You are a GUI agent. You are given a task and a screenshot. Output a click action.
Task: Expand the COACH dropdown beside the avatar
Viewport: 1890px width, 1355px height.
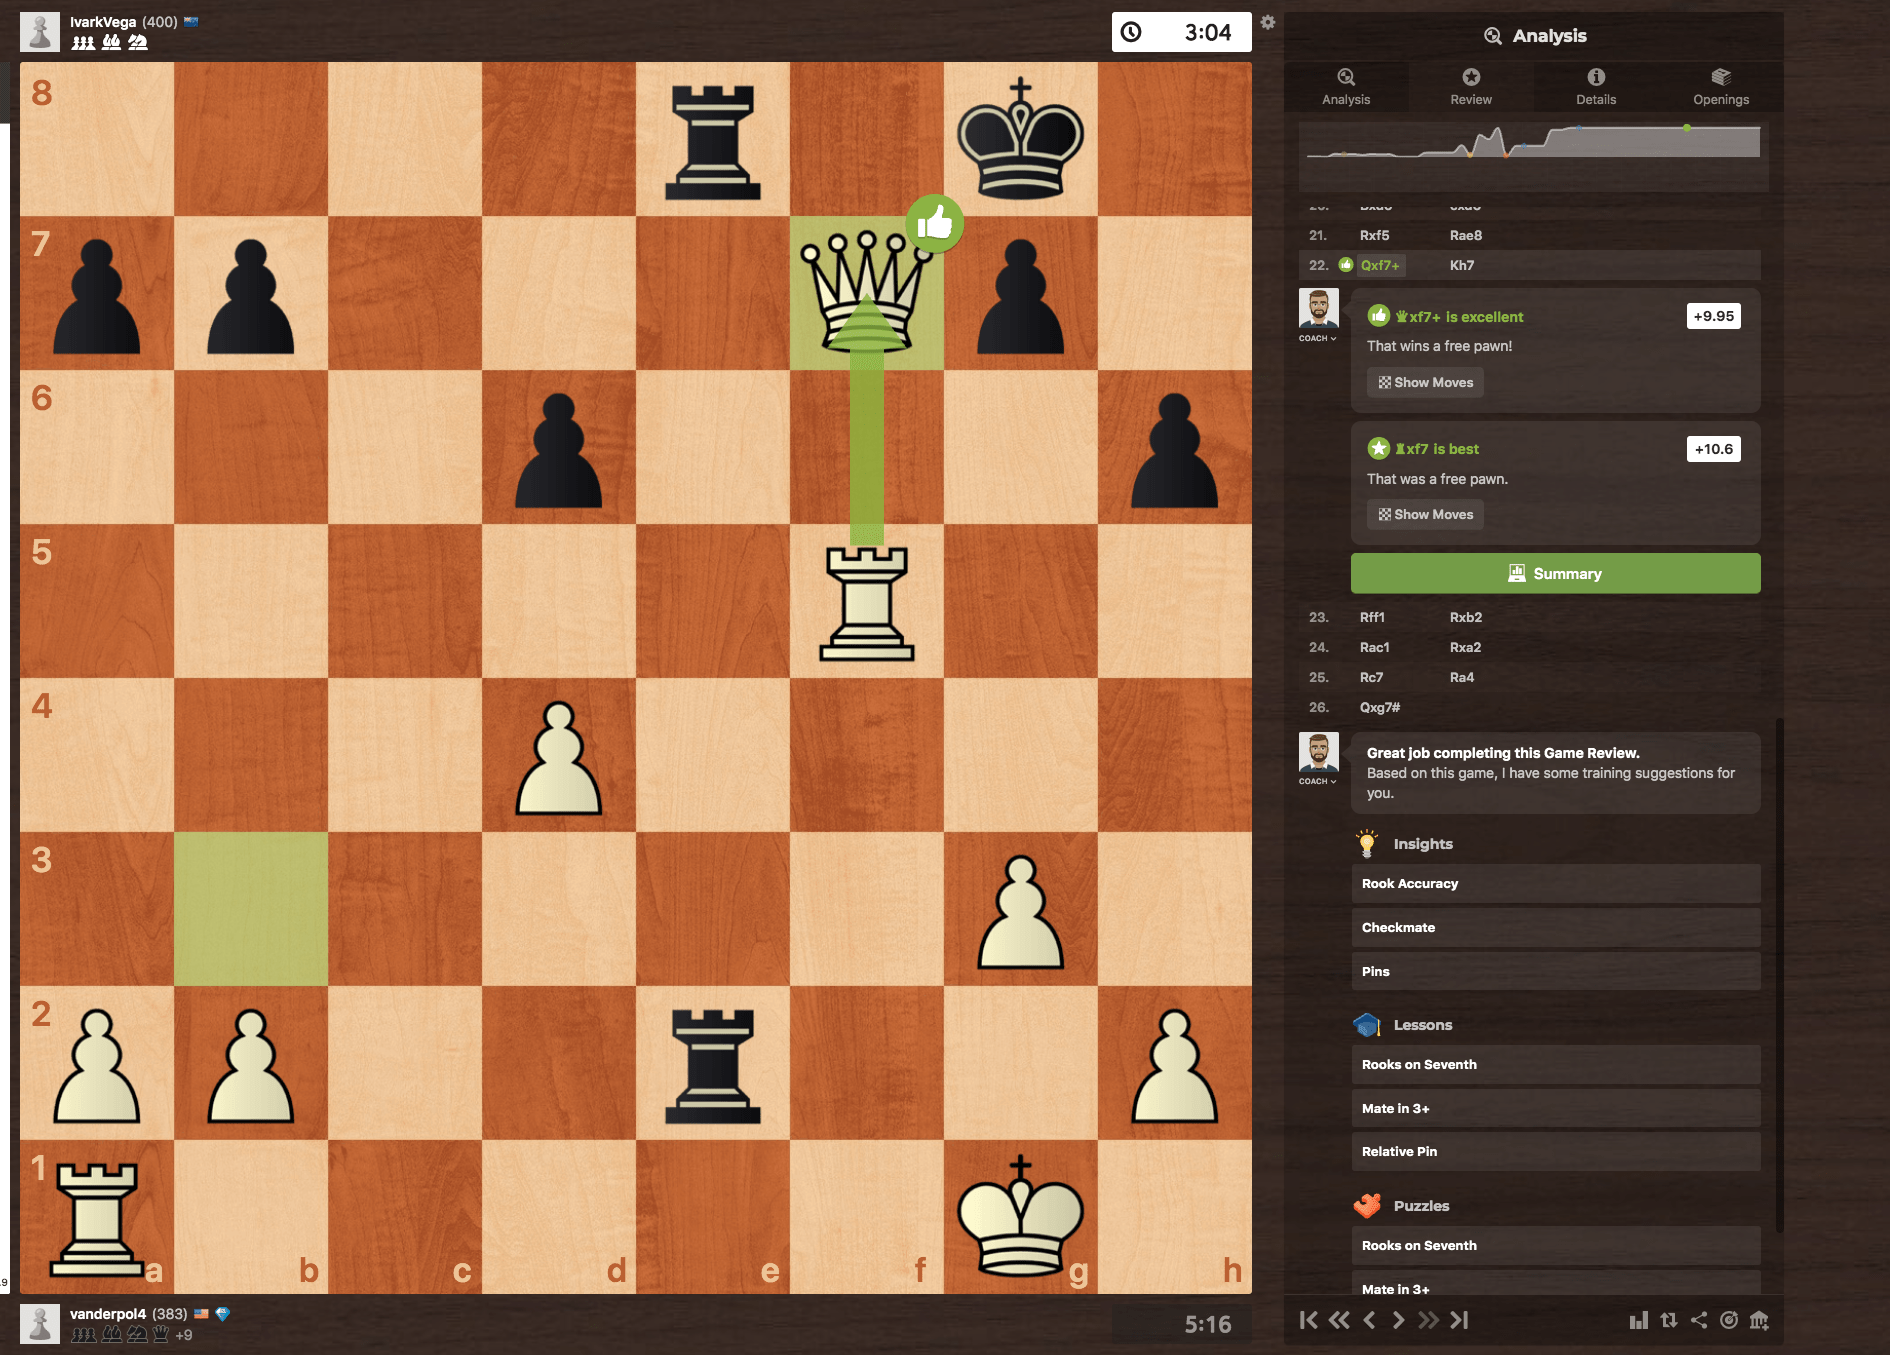[1318, 338]
